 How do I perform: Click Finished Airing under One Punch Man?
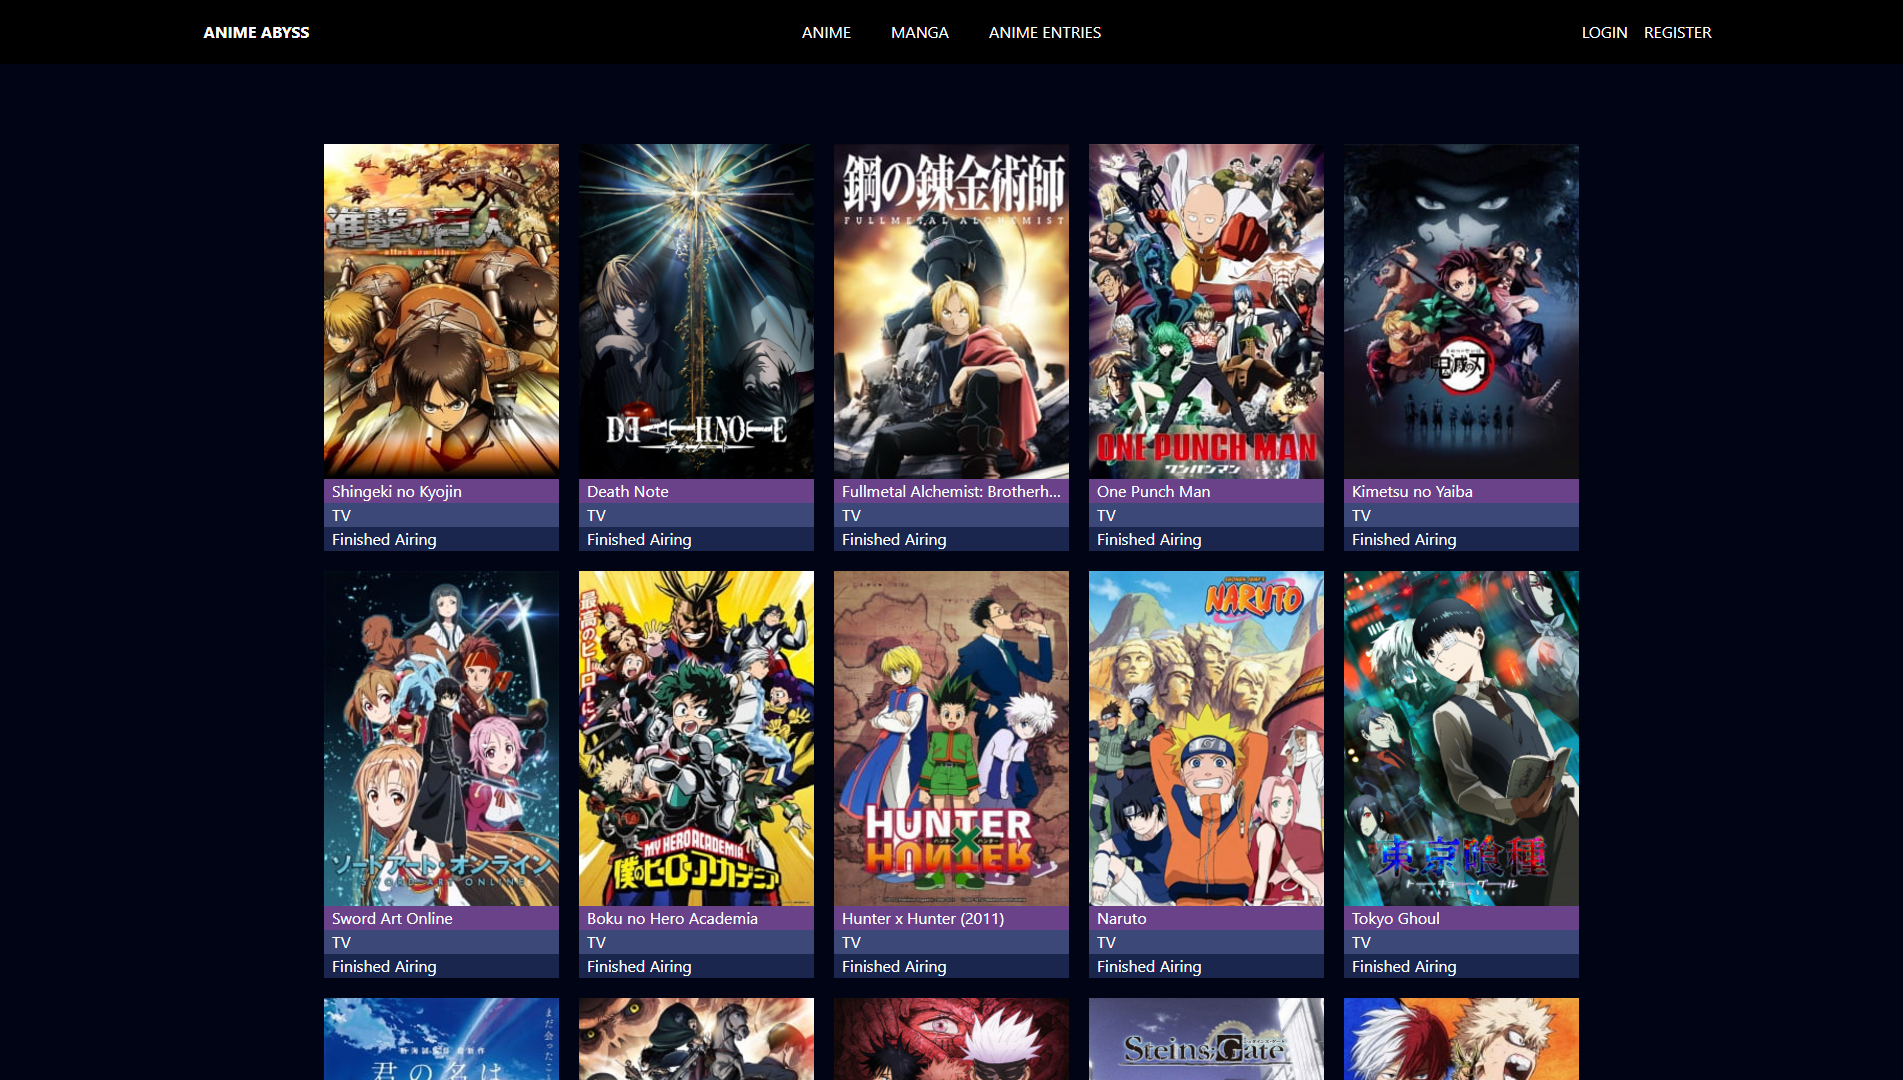pos(1149,539)
